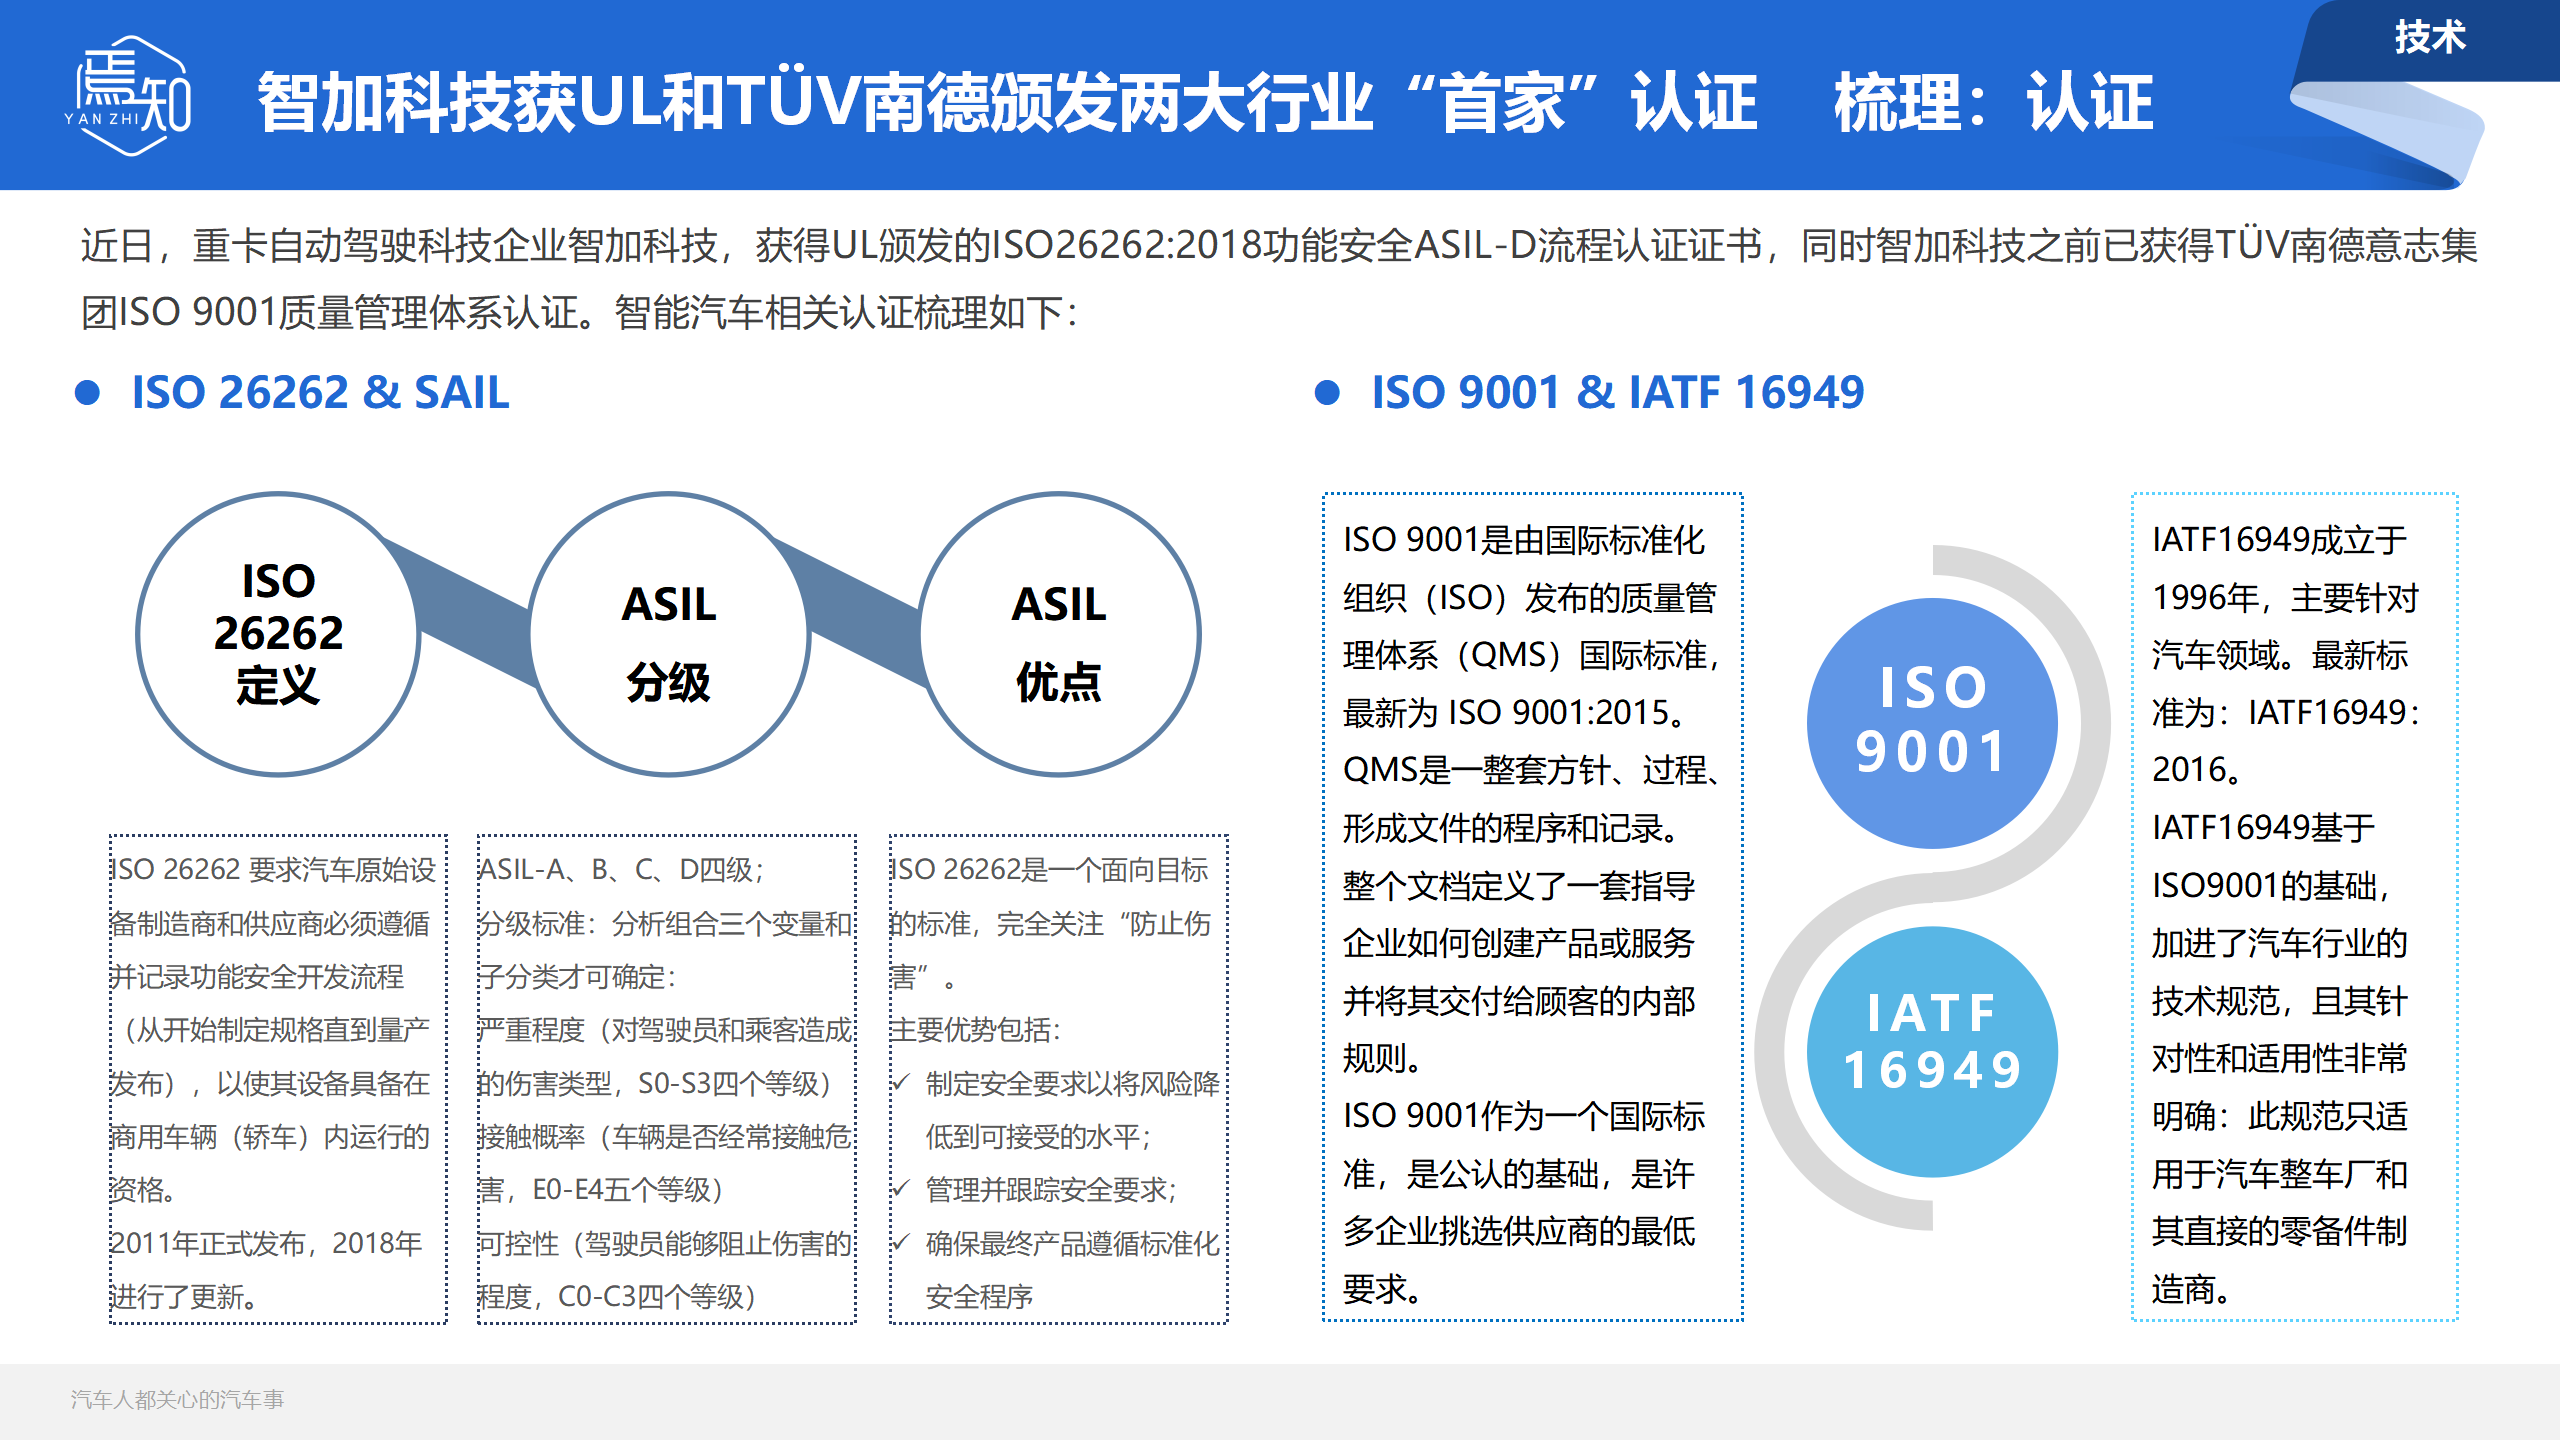Click the checkmark before 管理并跟踪安全要求

tap(901, 1188)
